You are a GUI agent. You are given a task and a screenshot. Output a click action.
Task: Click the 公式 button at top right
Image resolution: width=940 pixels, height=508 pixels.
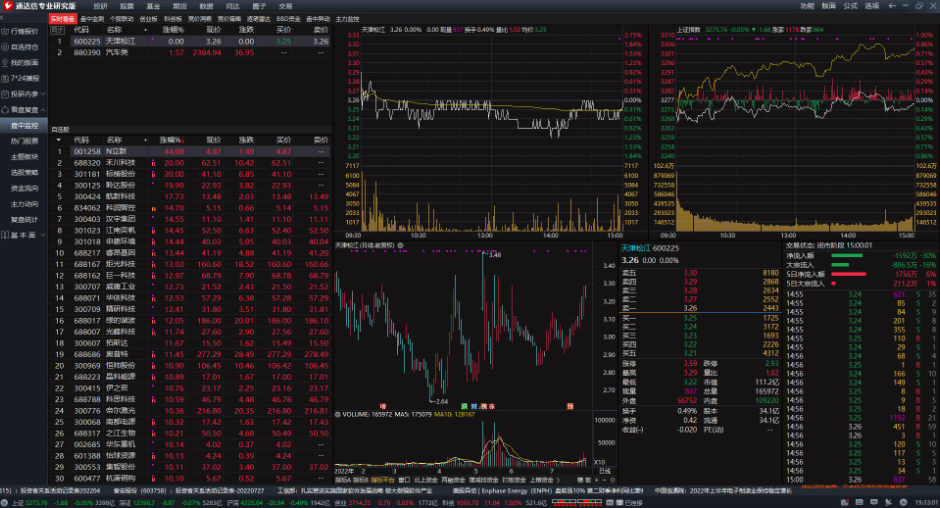(850, 6)
